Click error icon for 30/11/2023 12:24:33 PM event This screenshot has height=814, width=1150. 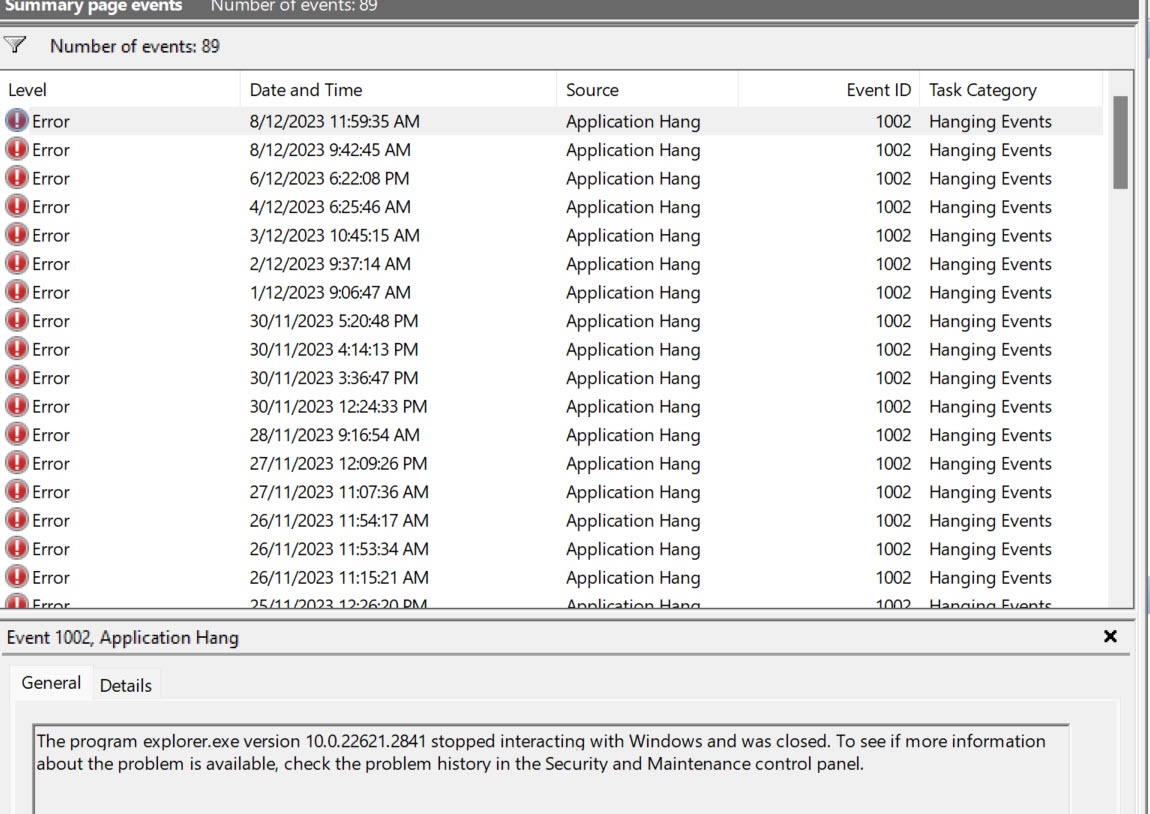pos(16,406)
